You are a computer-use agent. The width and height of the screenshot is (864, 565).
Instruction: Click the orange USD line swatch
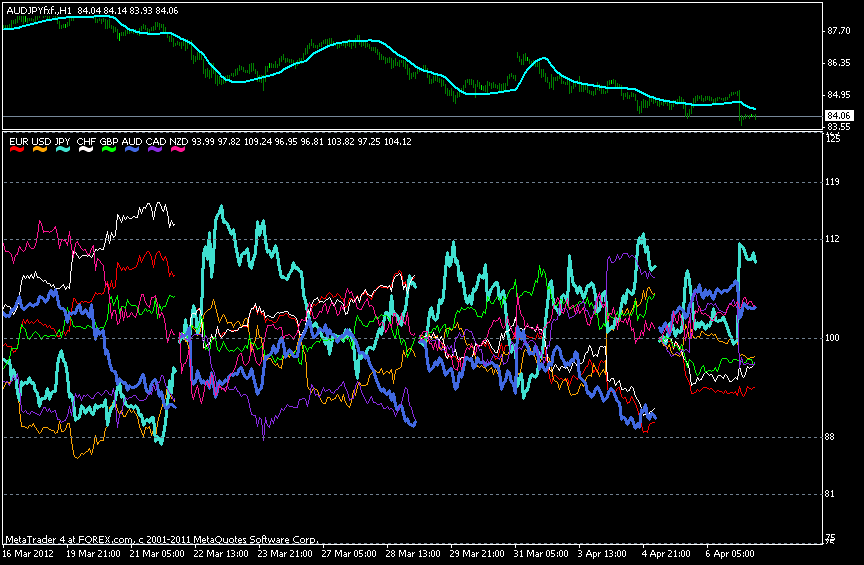pos(40,149)
